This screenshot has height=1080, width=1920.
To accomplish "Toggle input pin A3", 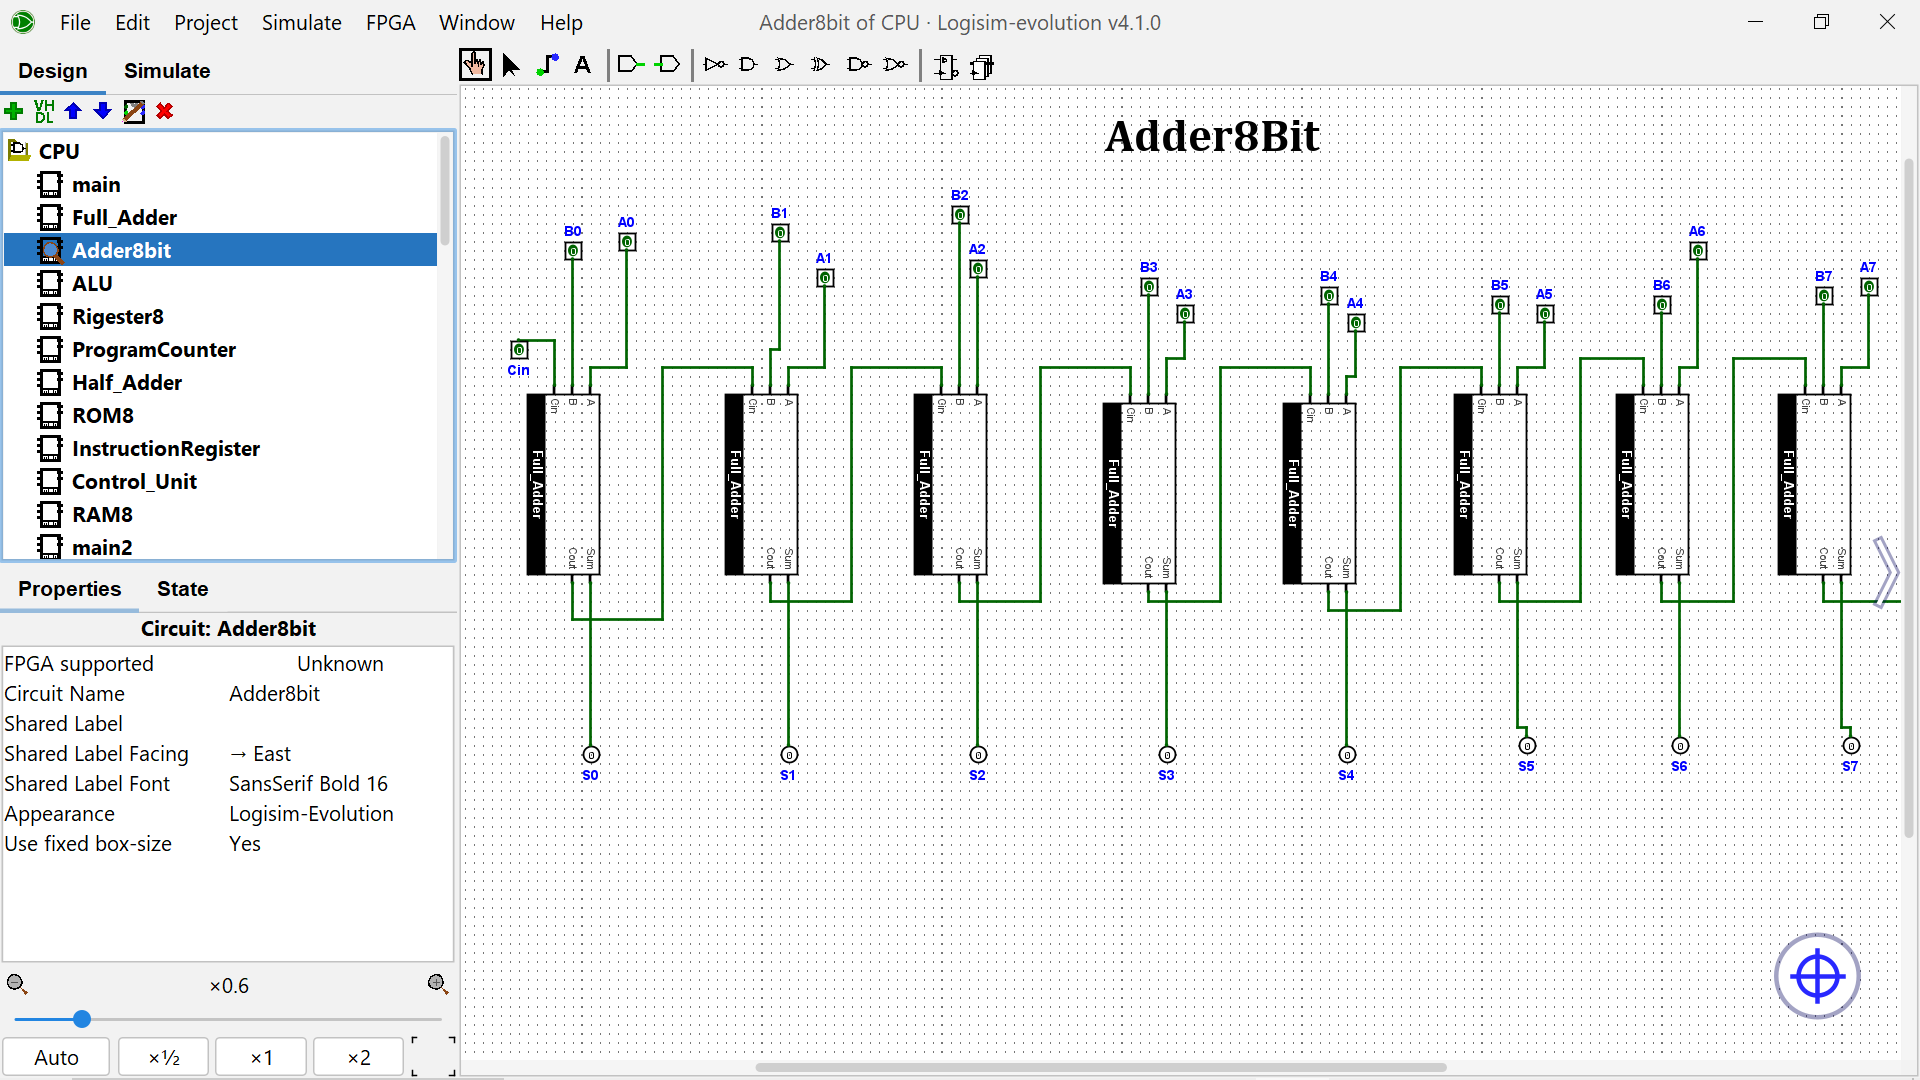I will point(1185,313).
